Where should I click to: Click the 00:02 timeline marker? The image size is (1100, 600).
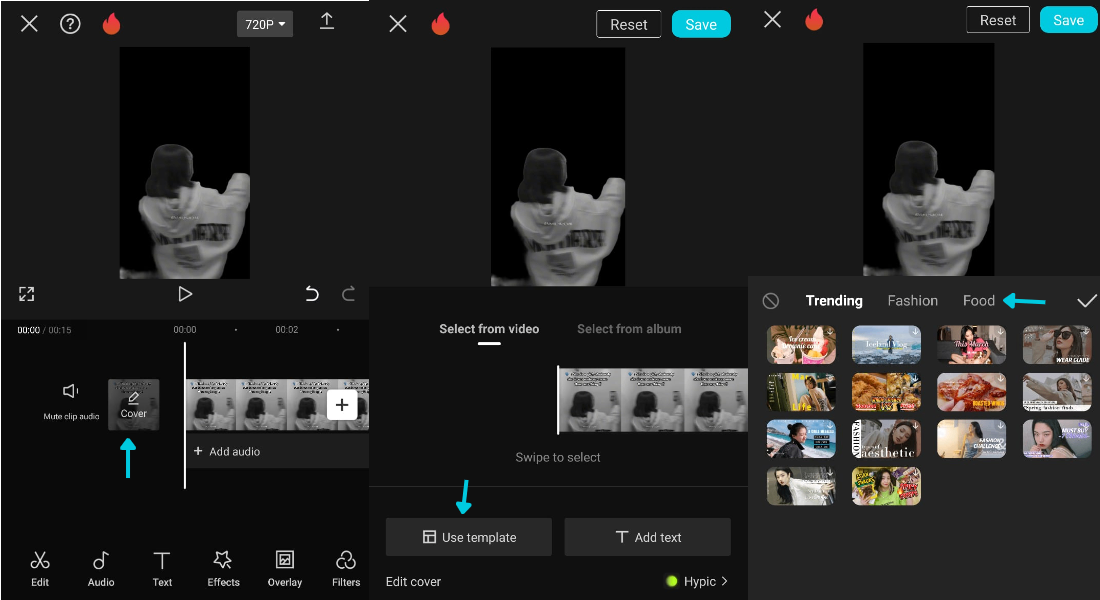[286, 329]
